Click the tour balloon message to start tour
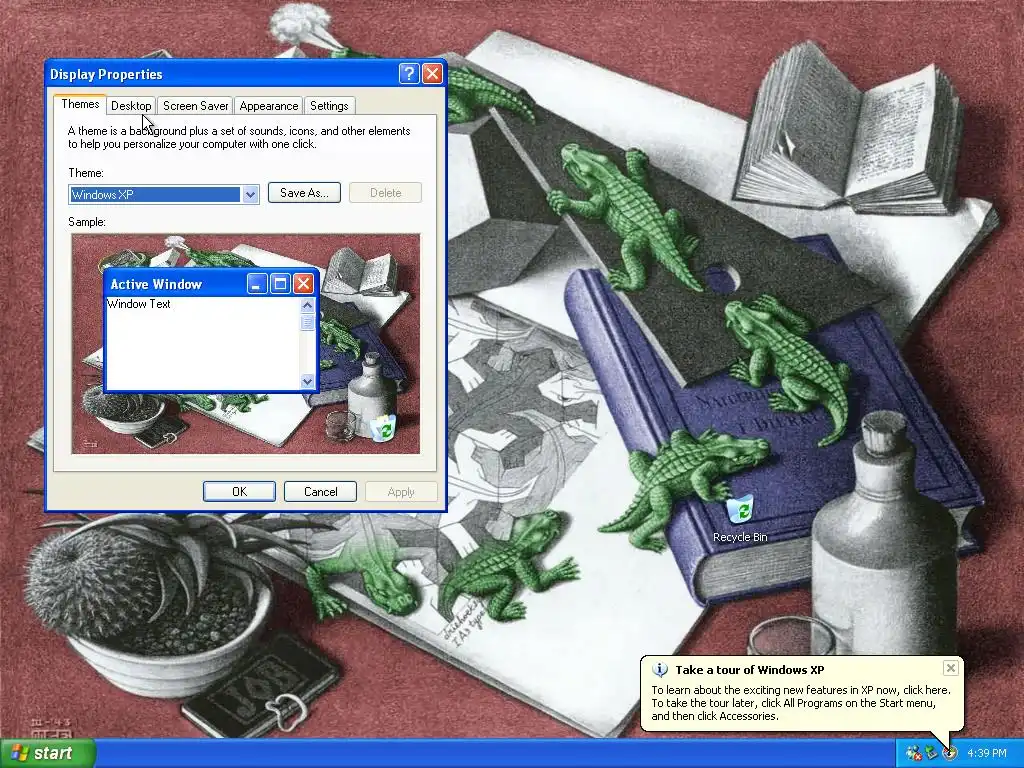The height and width of the screenshot is (768, 1024). click(x=801, y=703)
